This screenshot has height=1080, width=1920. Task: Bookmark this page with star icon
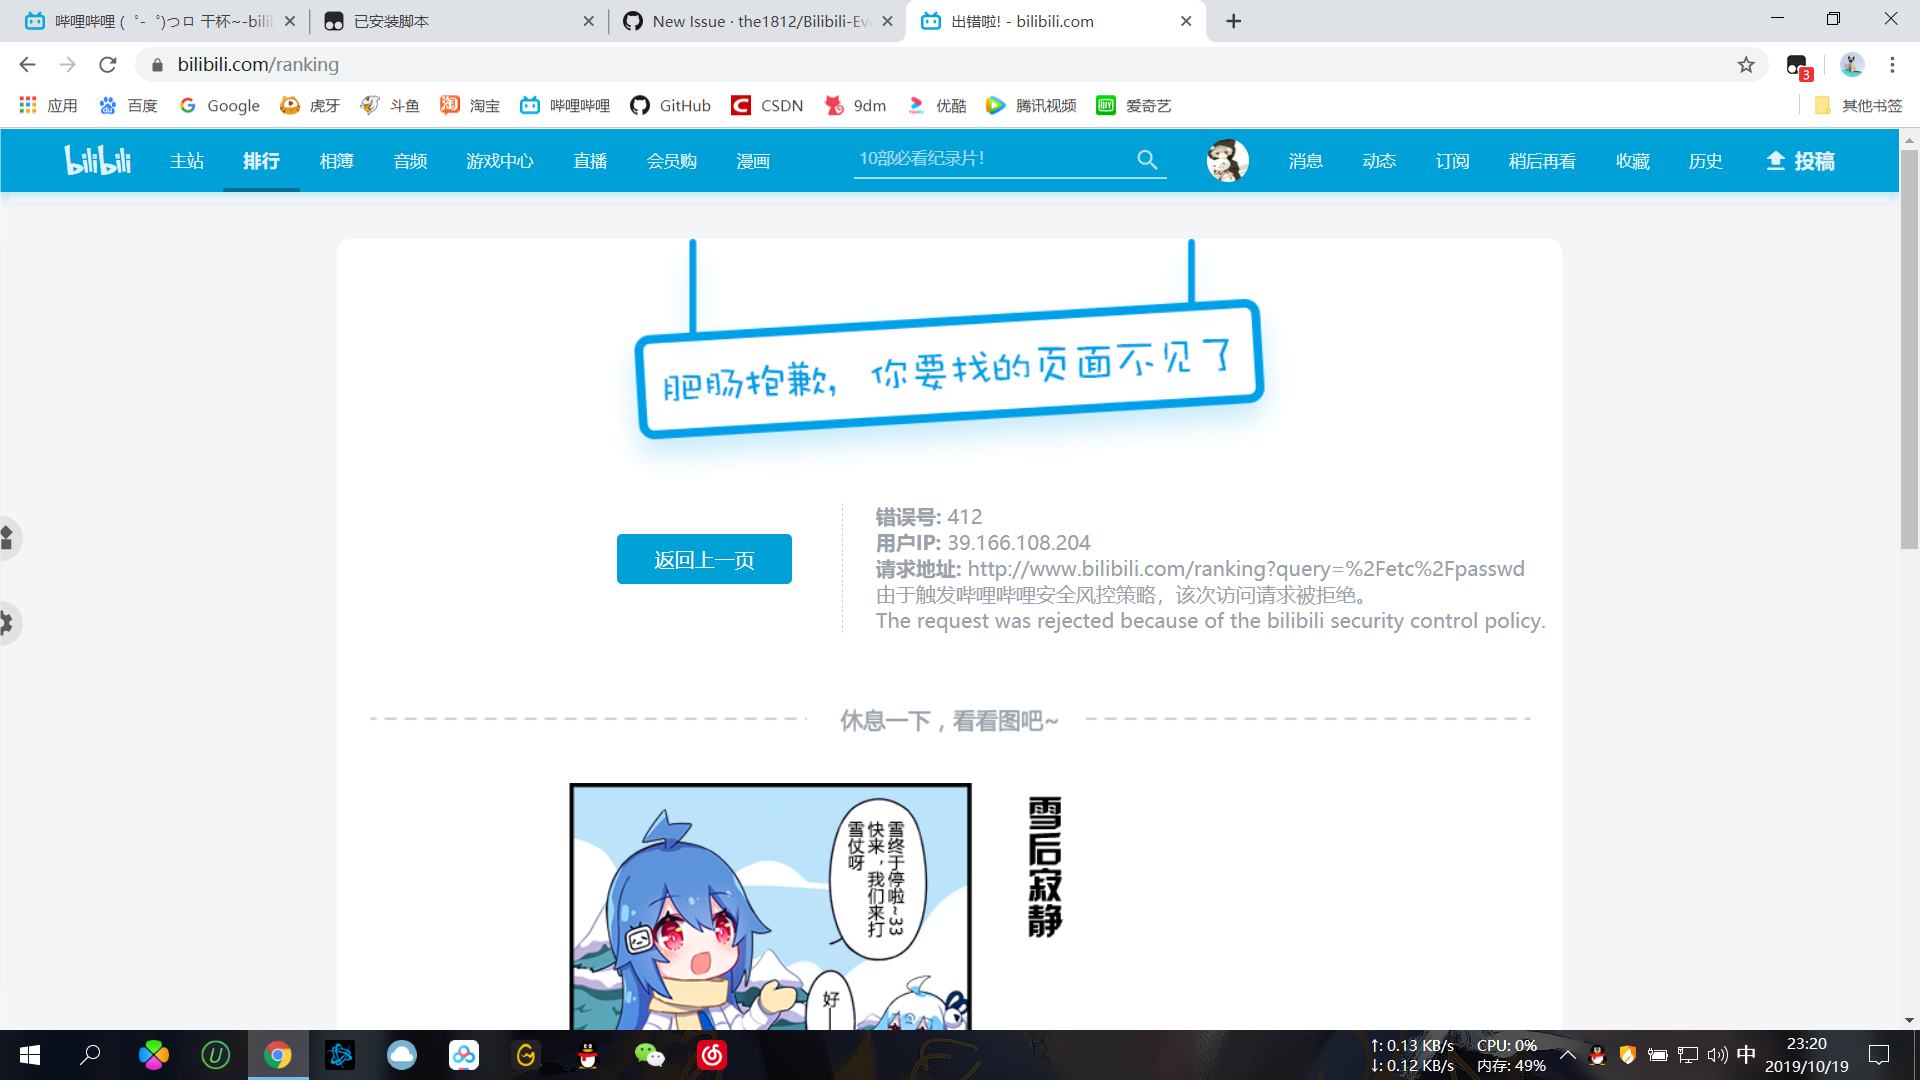[x=1746, y=64]
